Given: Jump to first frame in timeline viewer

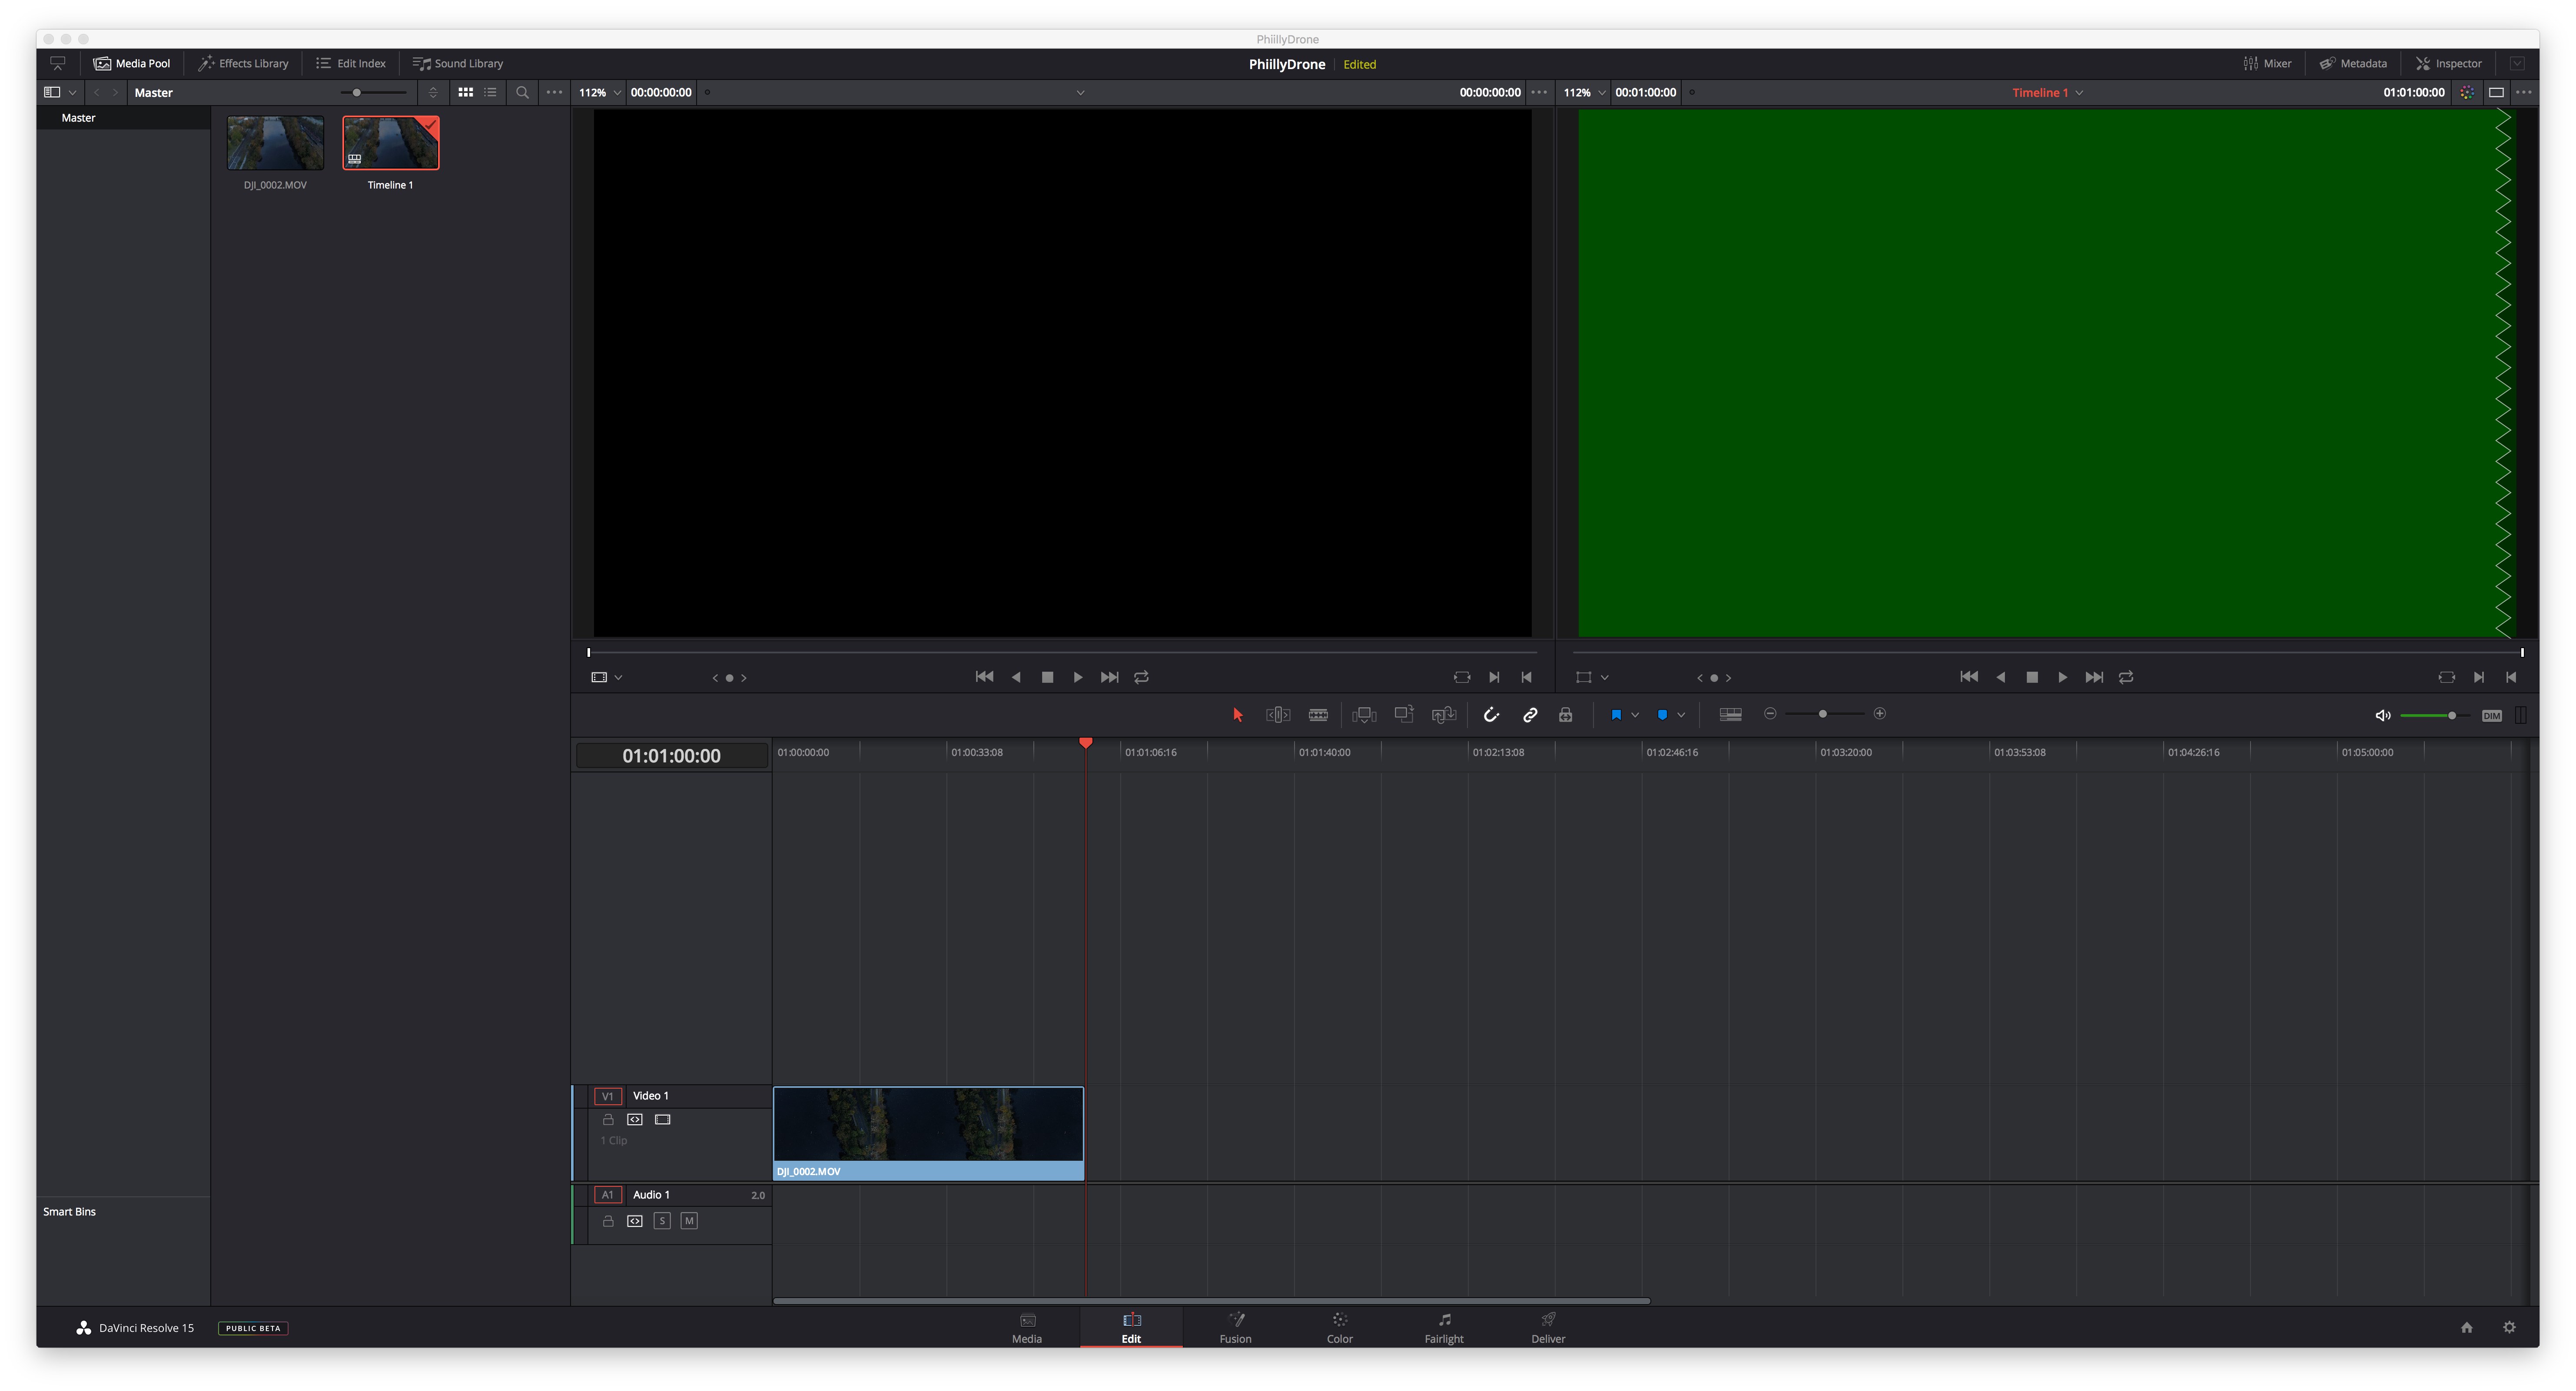Looking at the screenshot, I should point(1968,677).
